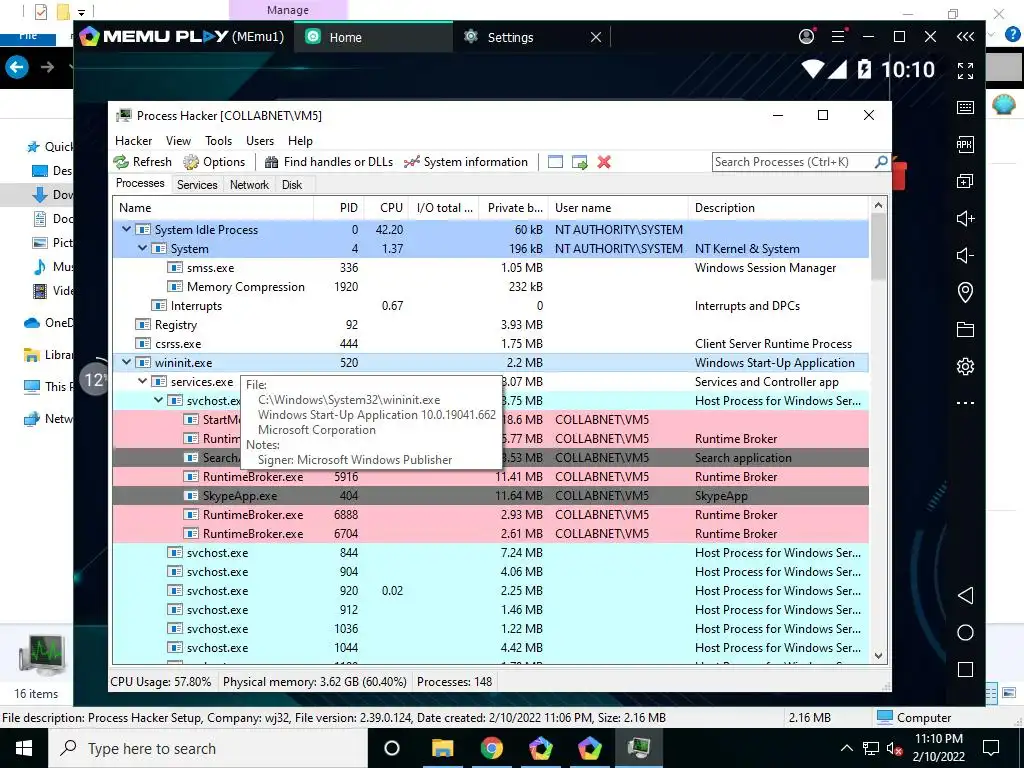The height and width of the screenshot is (768, 1024).
Task: Click the MEmu APK install icon
Action: (x=965, y=144)
